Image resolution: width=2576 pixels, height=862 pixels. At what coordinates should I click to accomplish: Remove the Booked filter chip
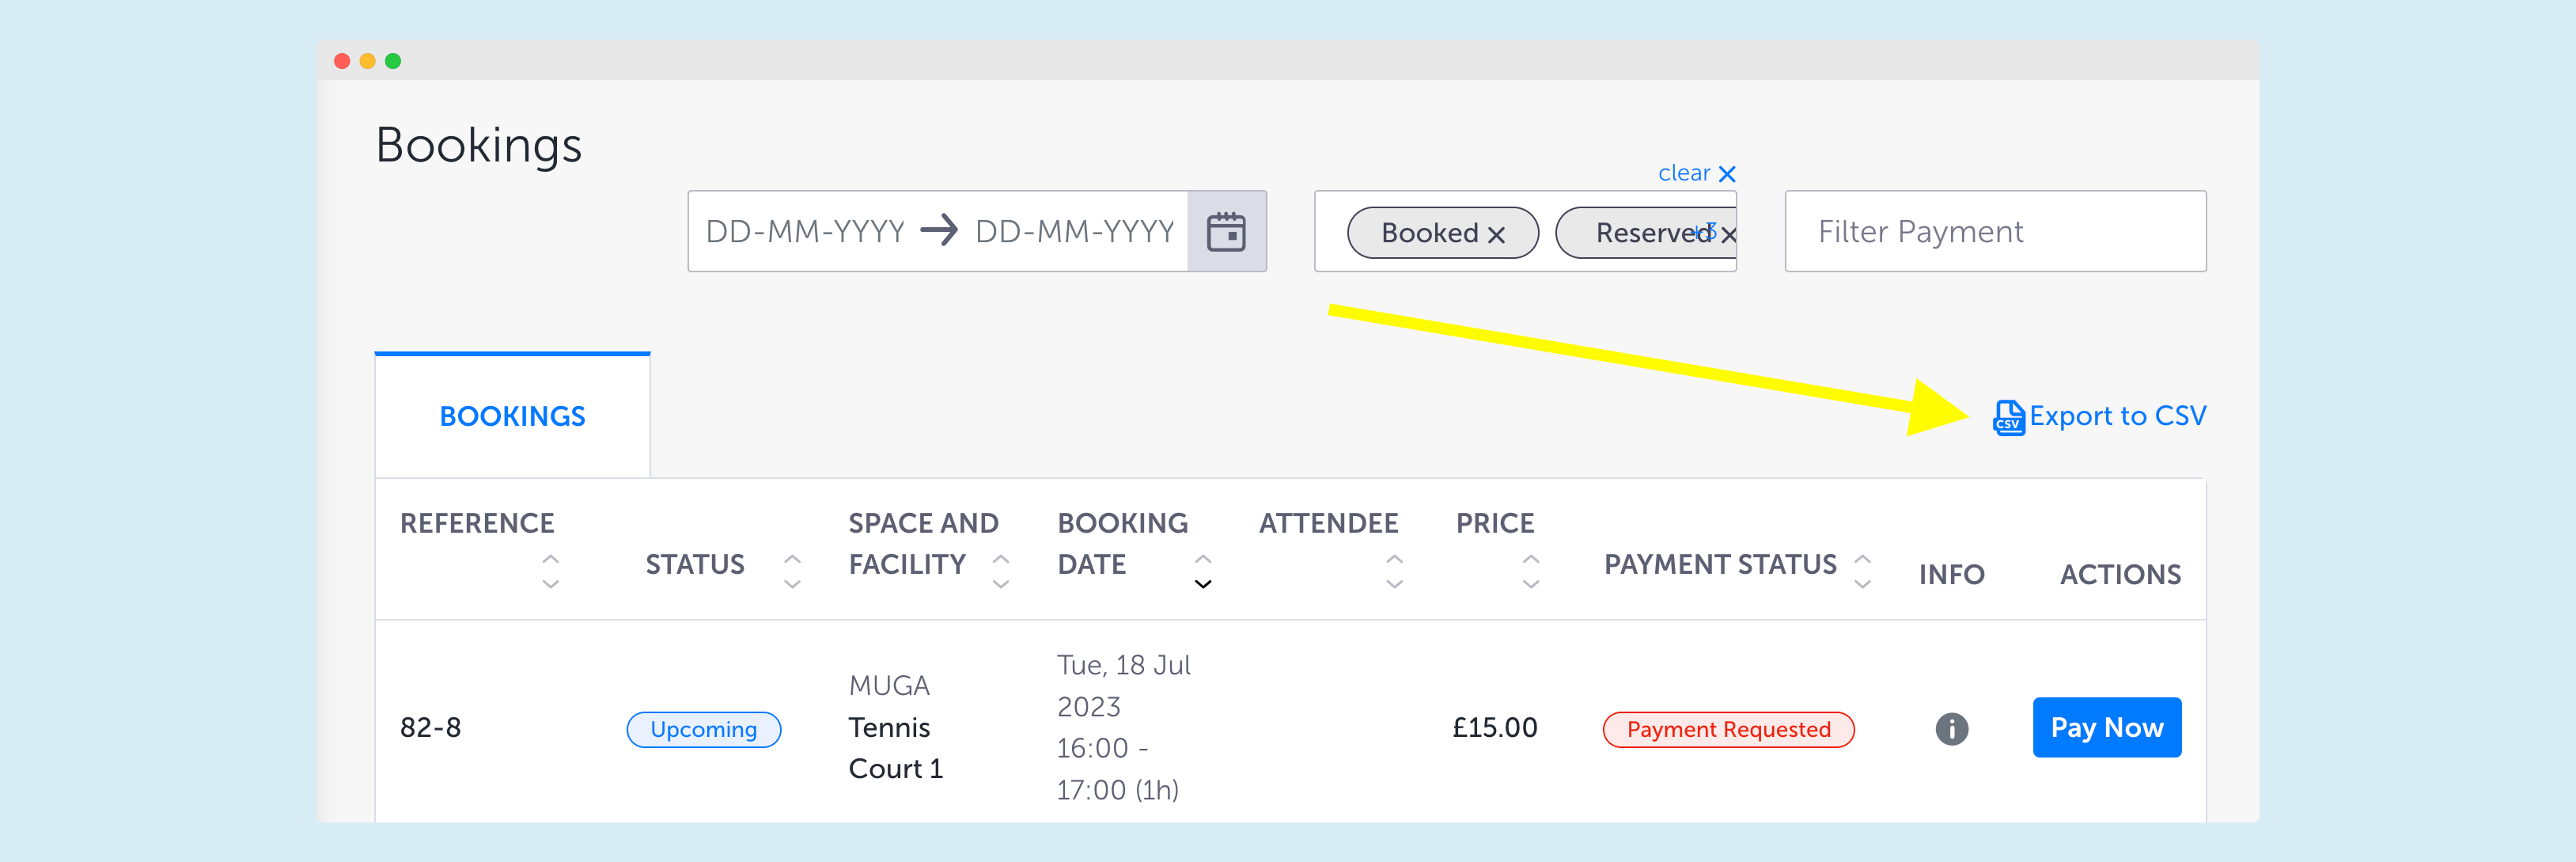pyautogui.click(x=1496, y=234)
